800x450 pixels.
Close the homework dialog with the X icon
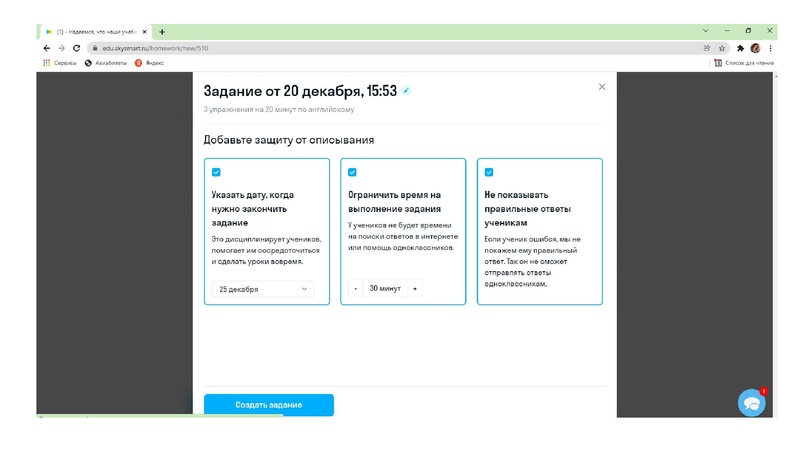601,87
